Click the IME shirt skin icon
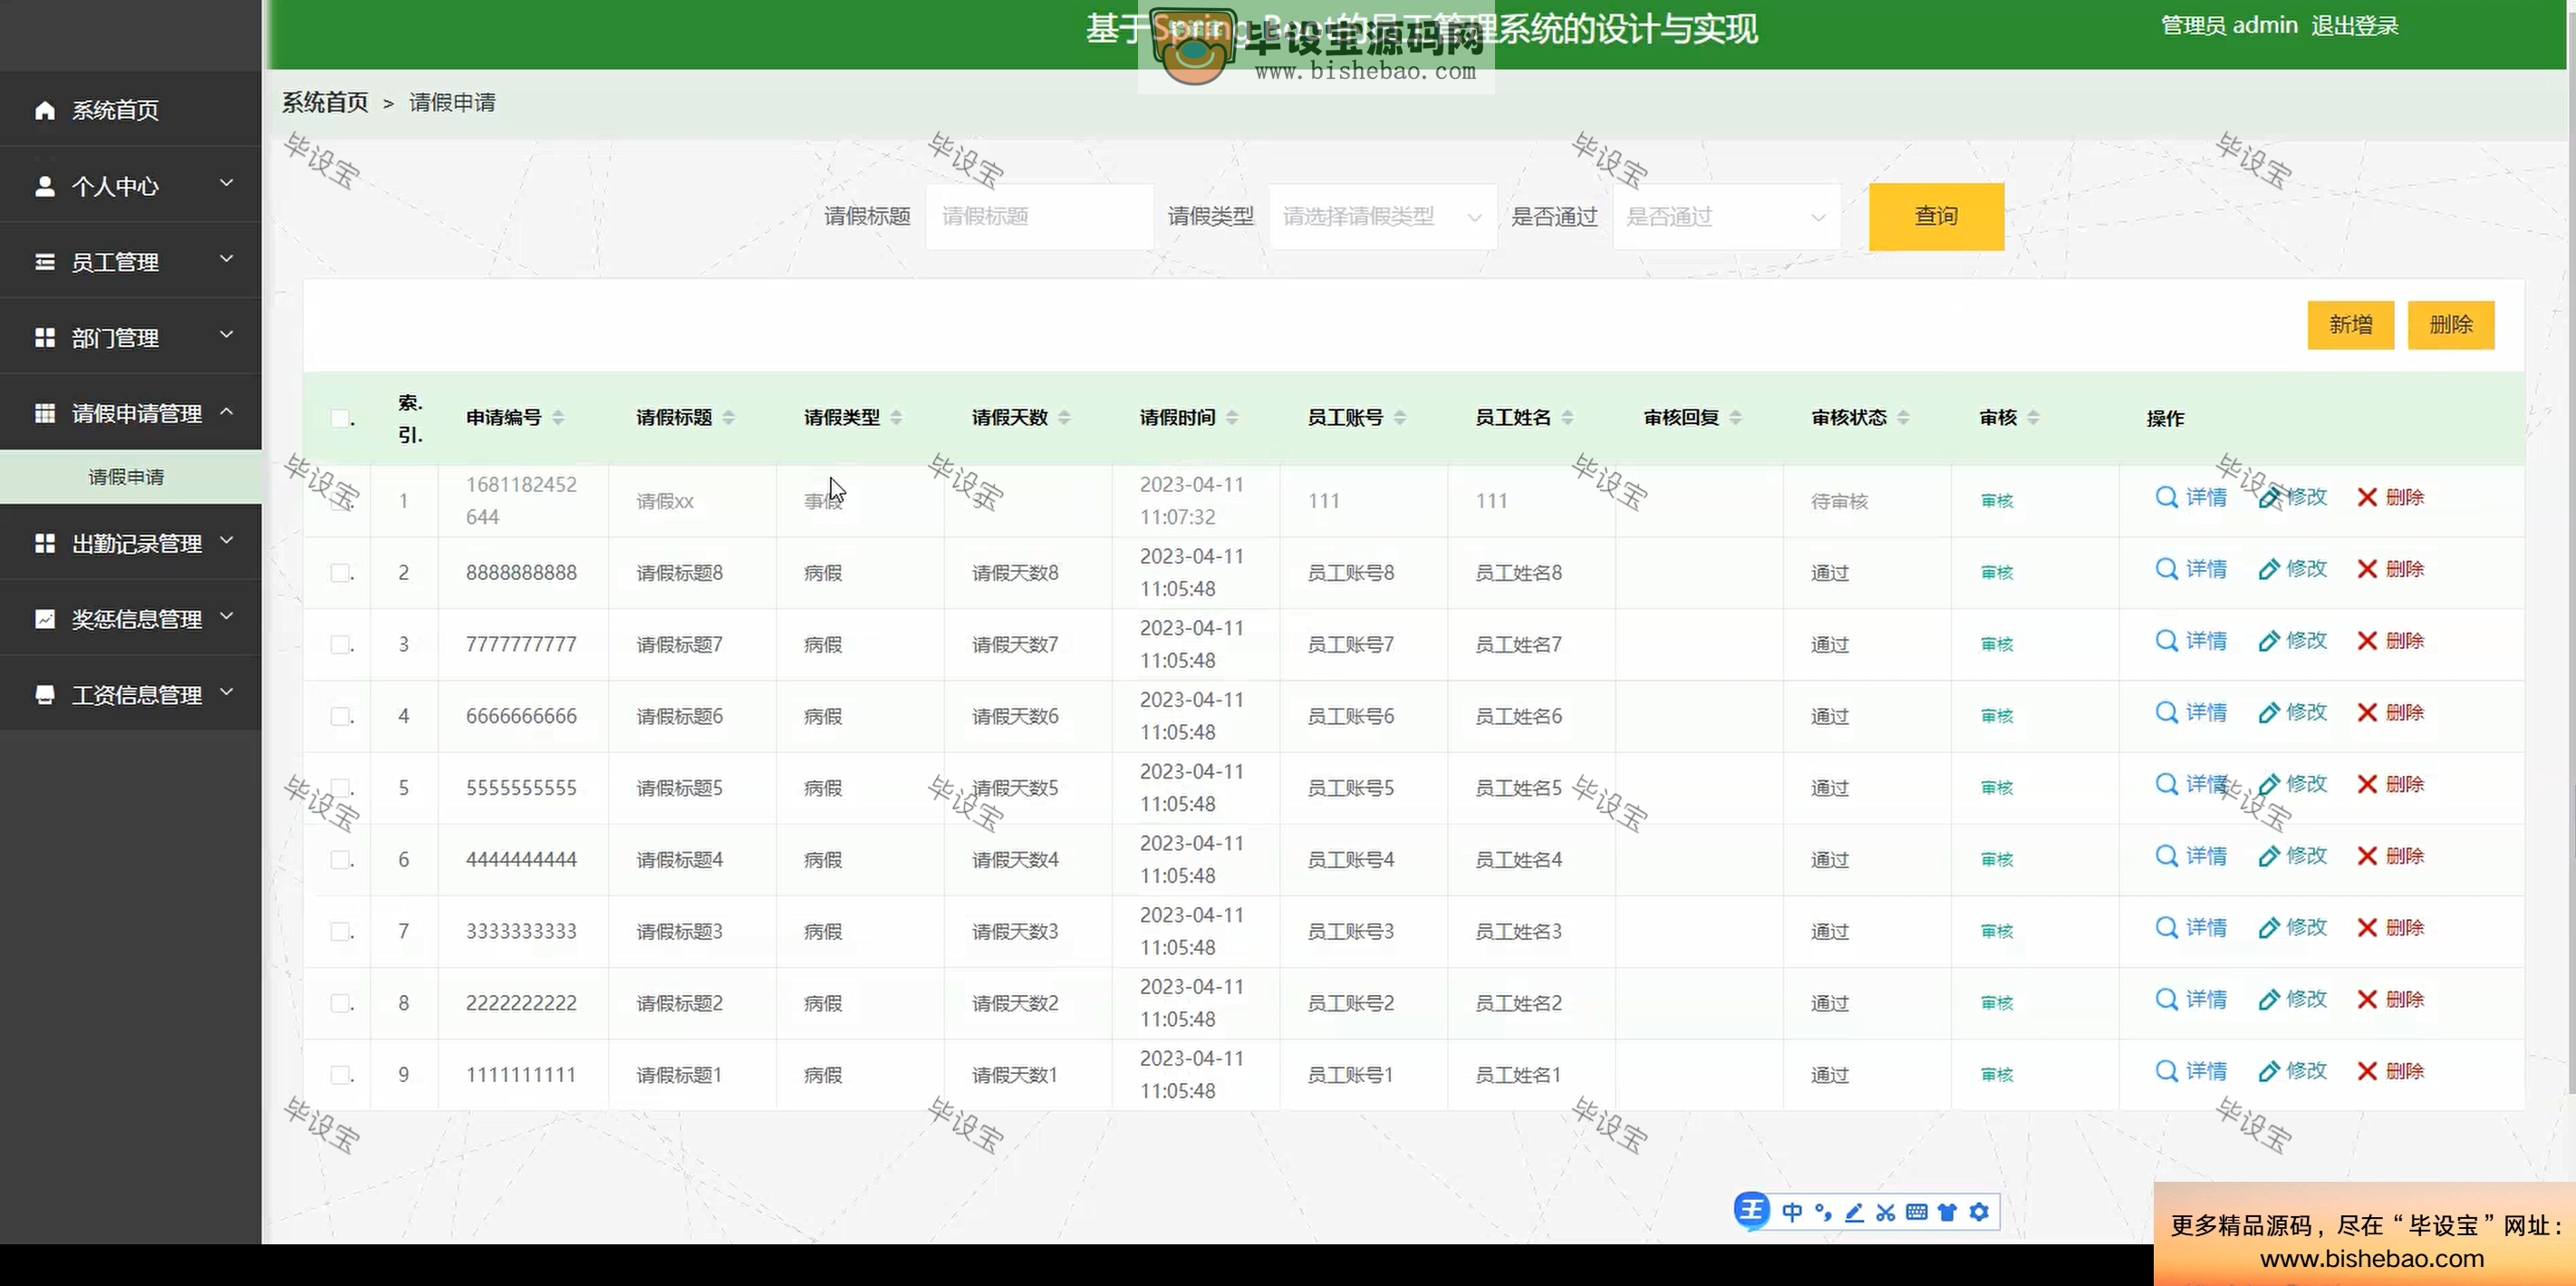This screenshot has height=1286, width=2576. [1947, 1212]
